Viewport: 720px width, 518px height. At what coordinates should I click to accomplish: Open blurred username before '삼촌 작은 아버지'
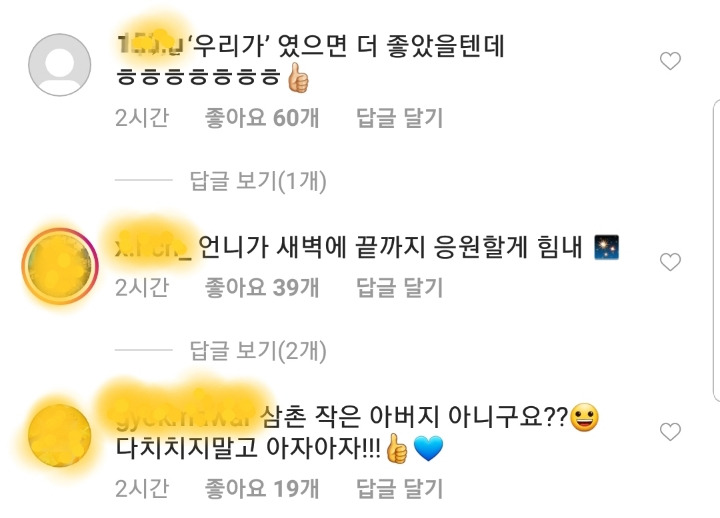[185, 418]
